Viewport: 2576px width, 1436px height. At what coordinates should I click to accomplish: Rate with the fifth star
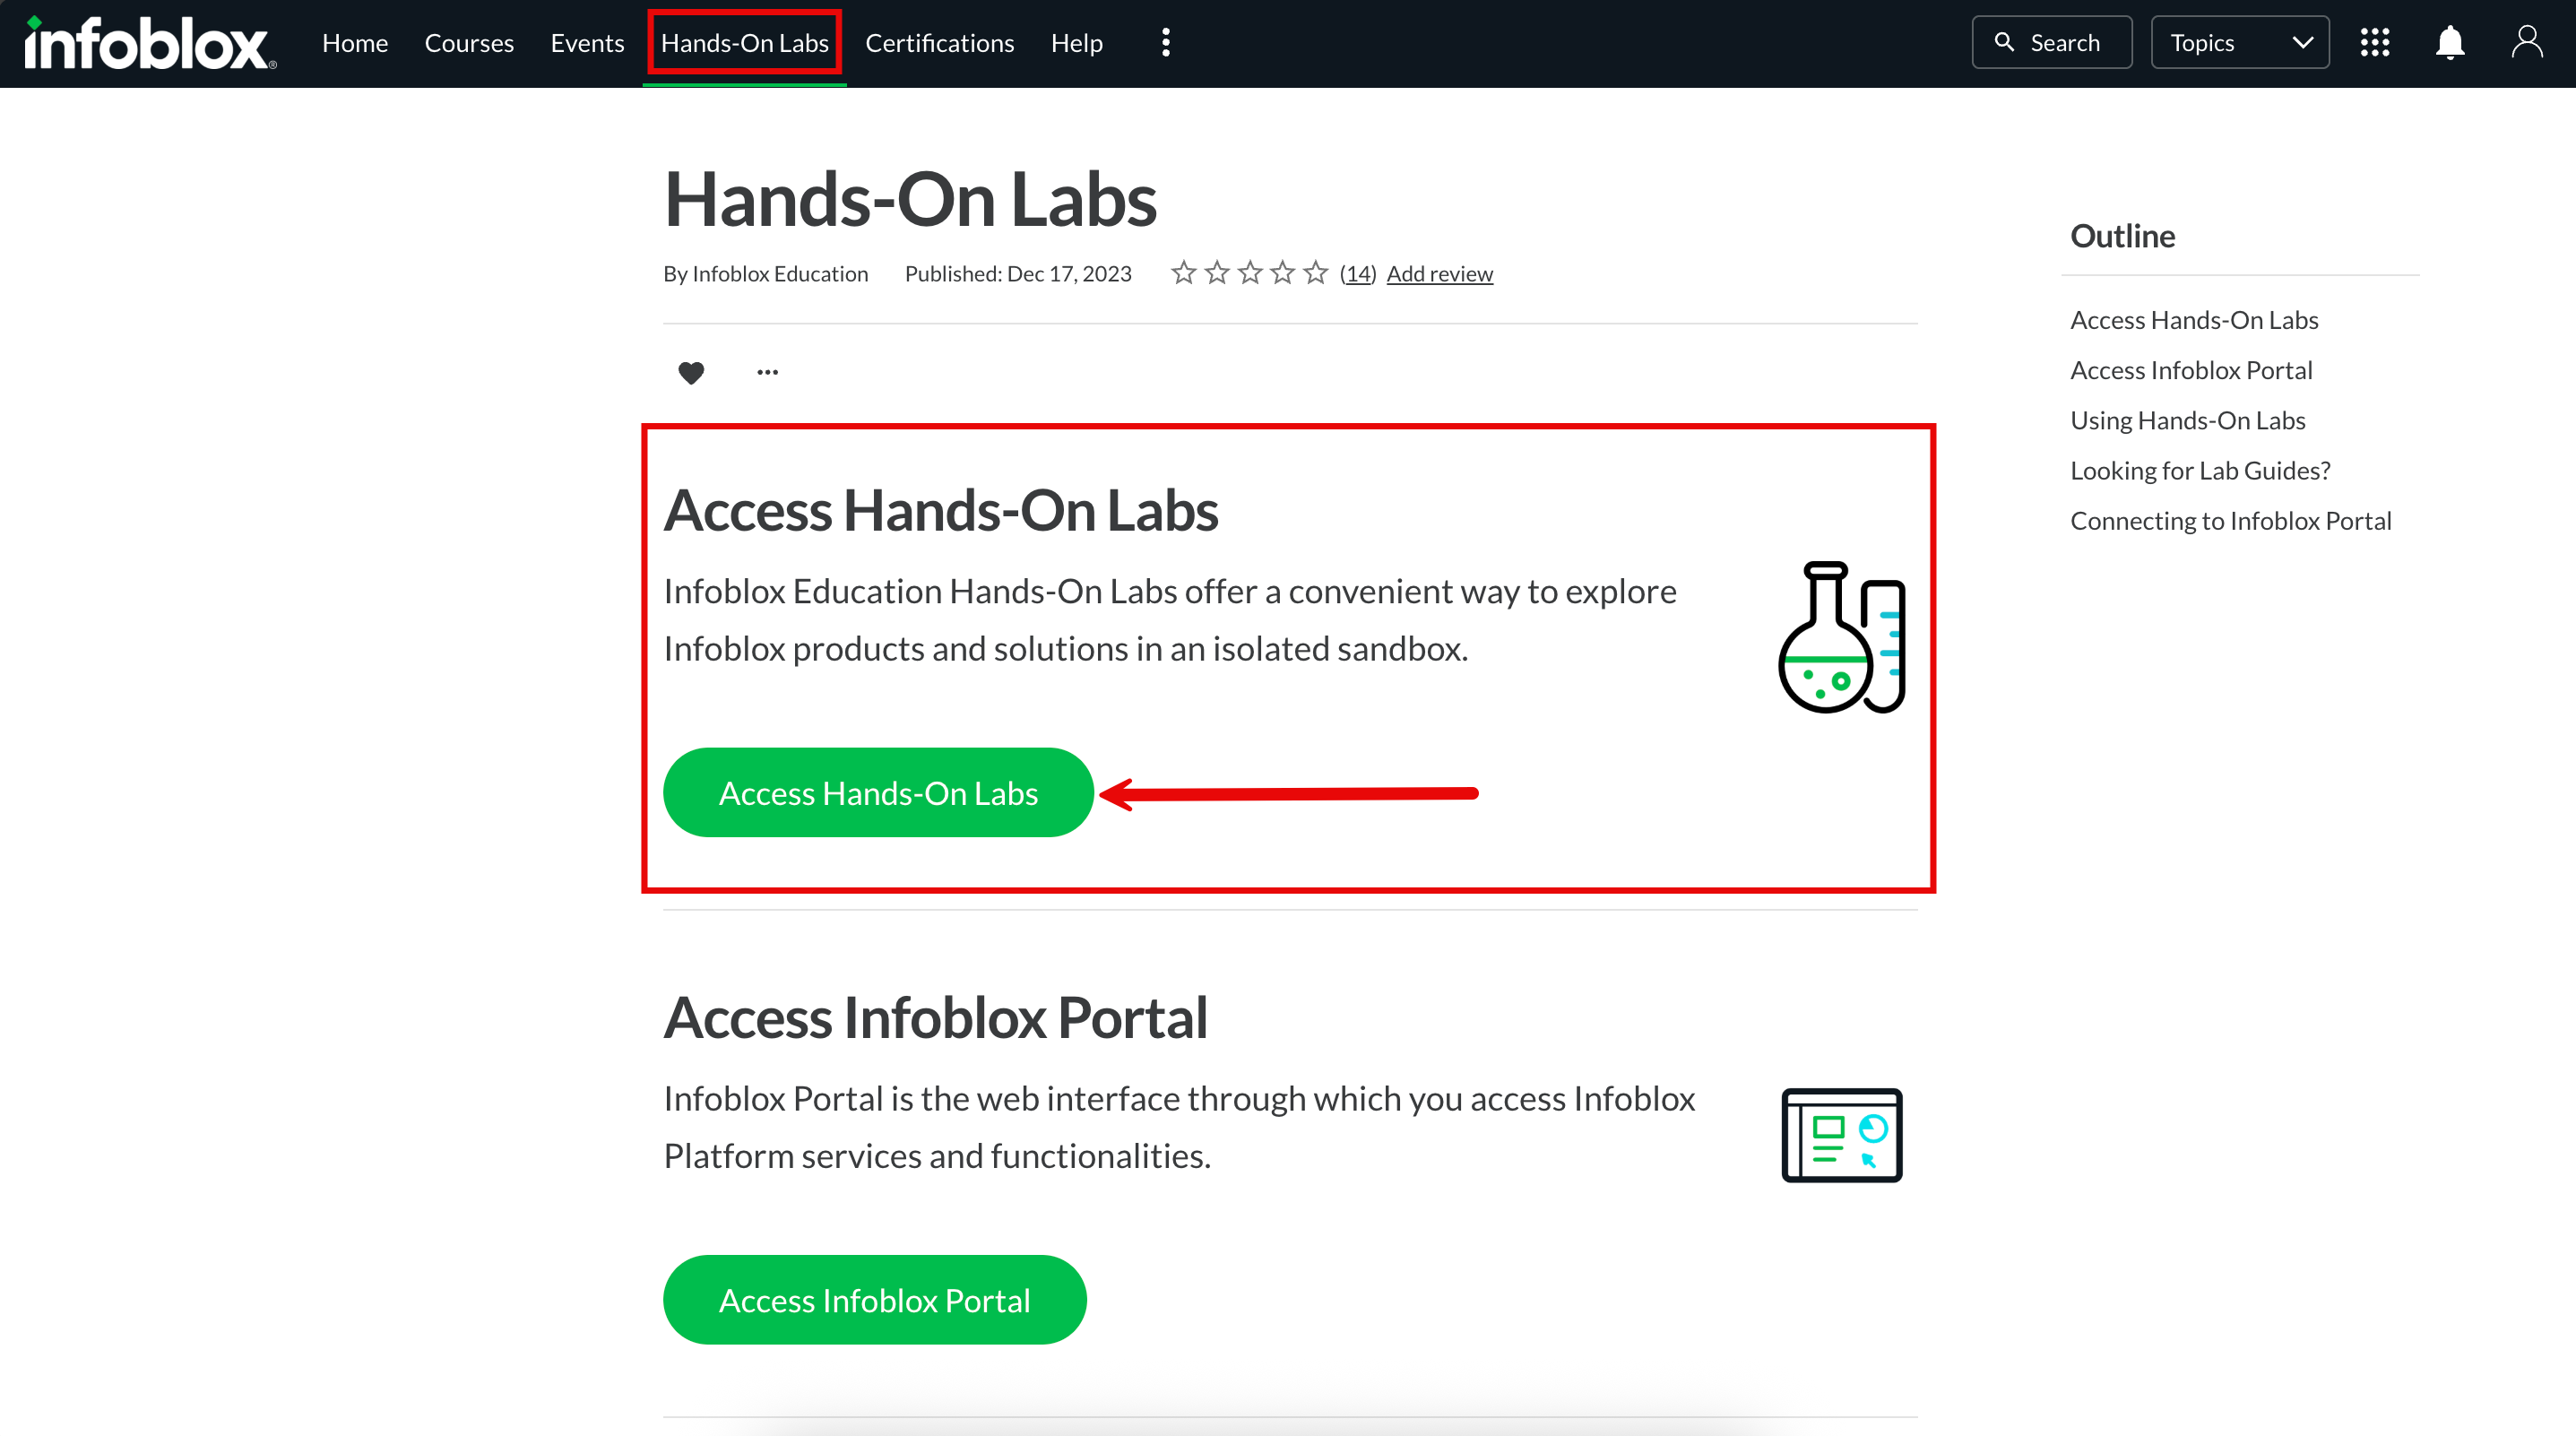pos(1316,273)
